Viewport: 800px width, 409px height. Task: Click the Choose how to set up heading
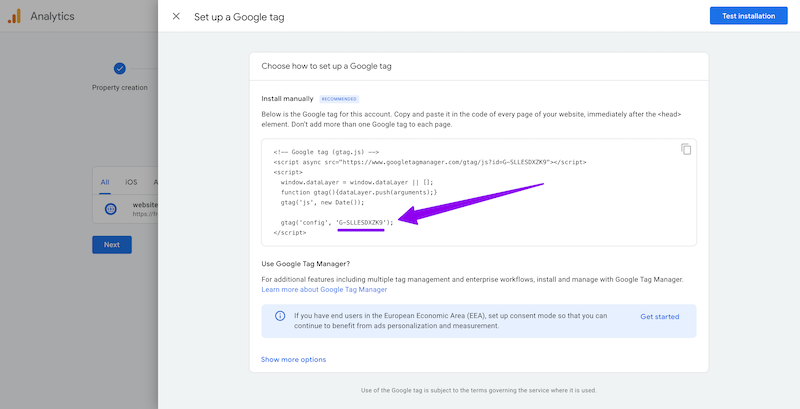[327, 66]
